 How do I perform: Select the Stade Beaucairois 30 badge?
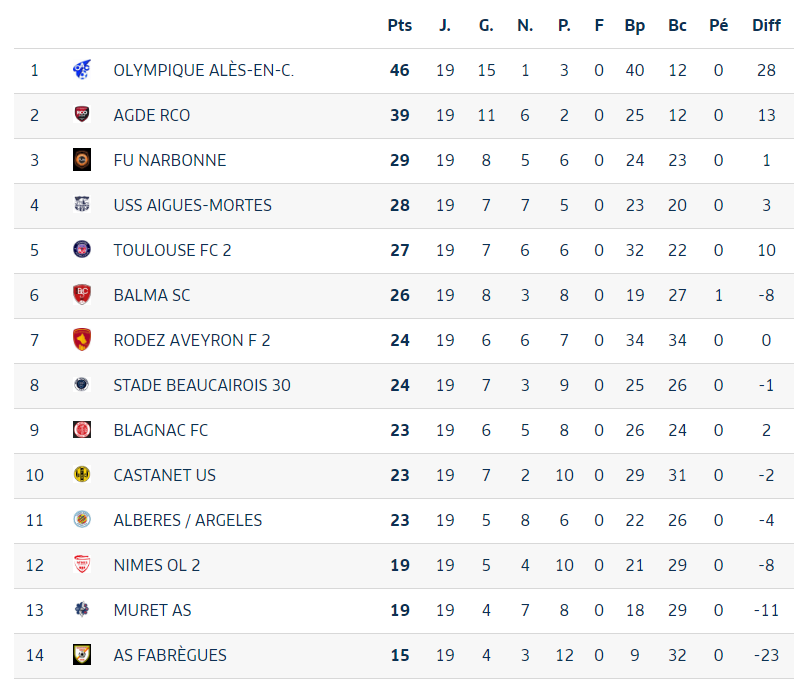click(82, 385)
